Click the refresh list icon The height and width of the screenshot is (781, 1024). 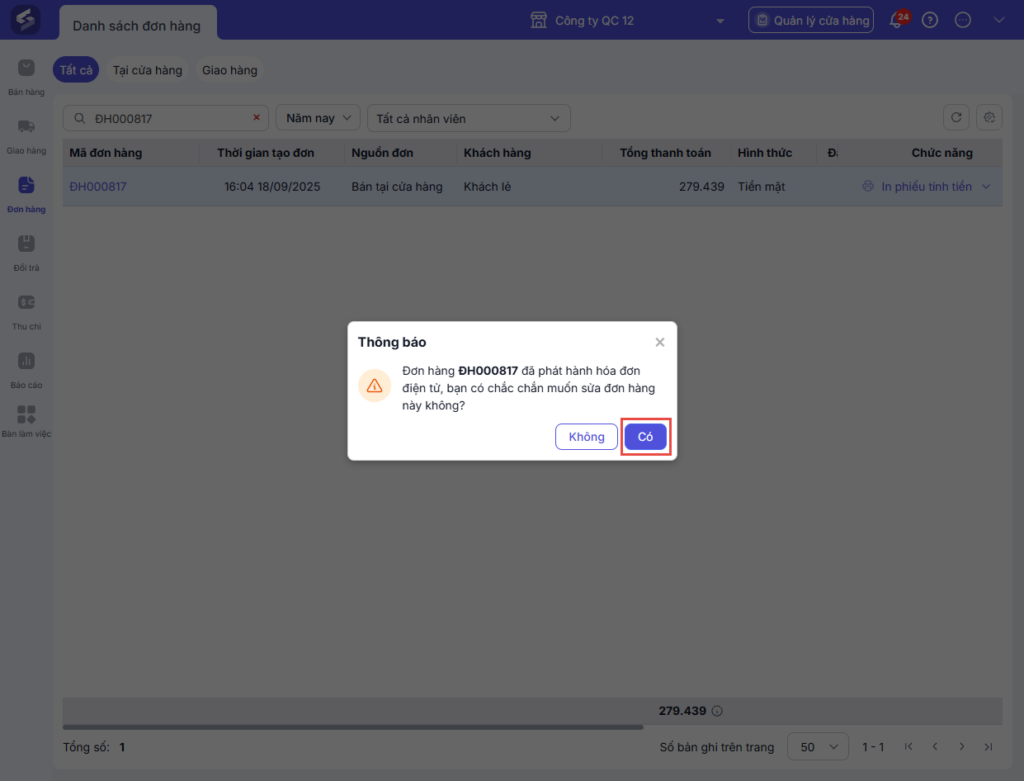[956, 118]
